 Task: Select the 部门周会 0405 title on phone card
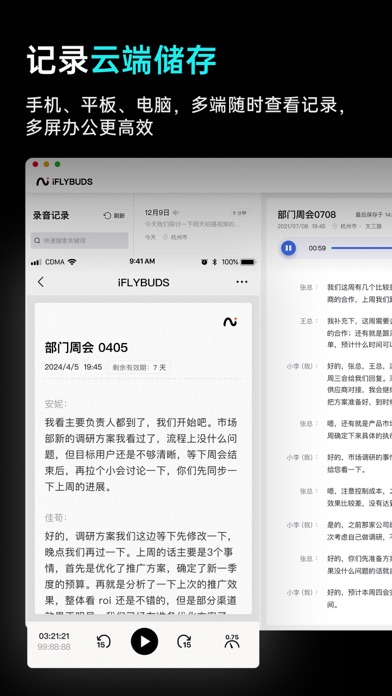86,348
